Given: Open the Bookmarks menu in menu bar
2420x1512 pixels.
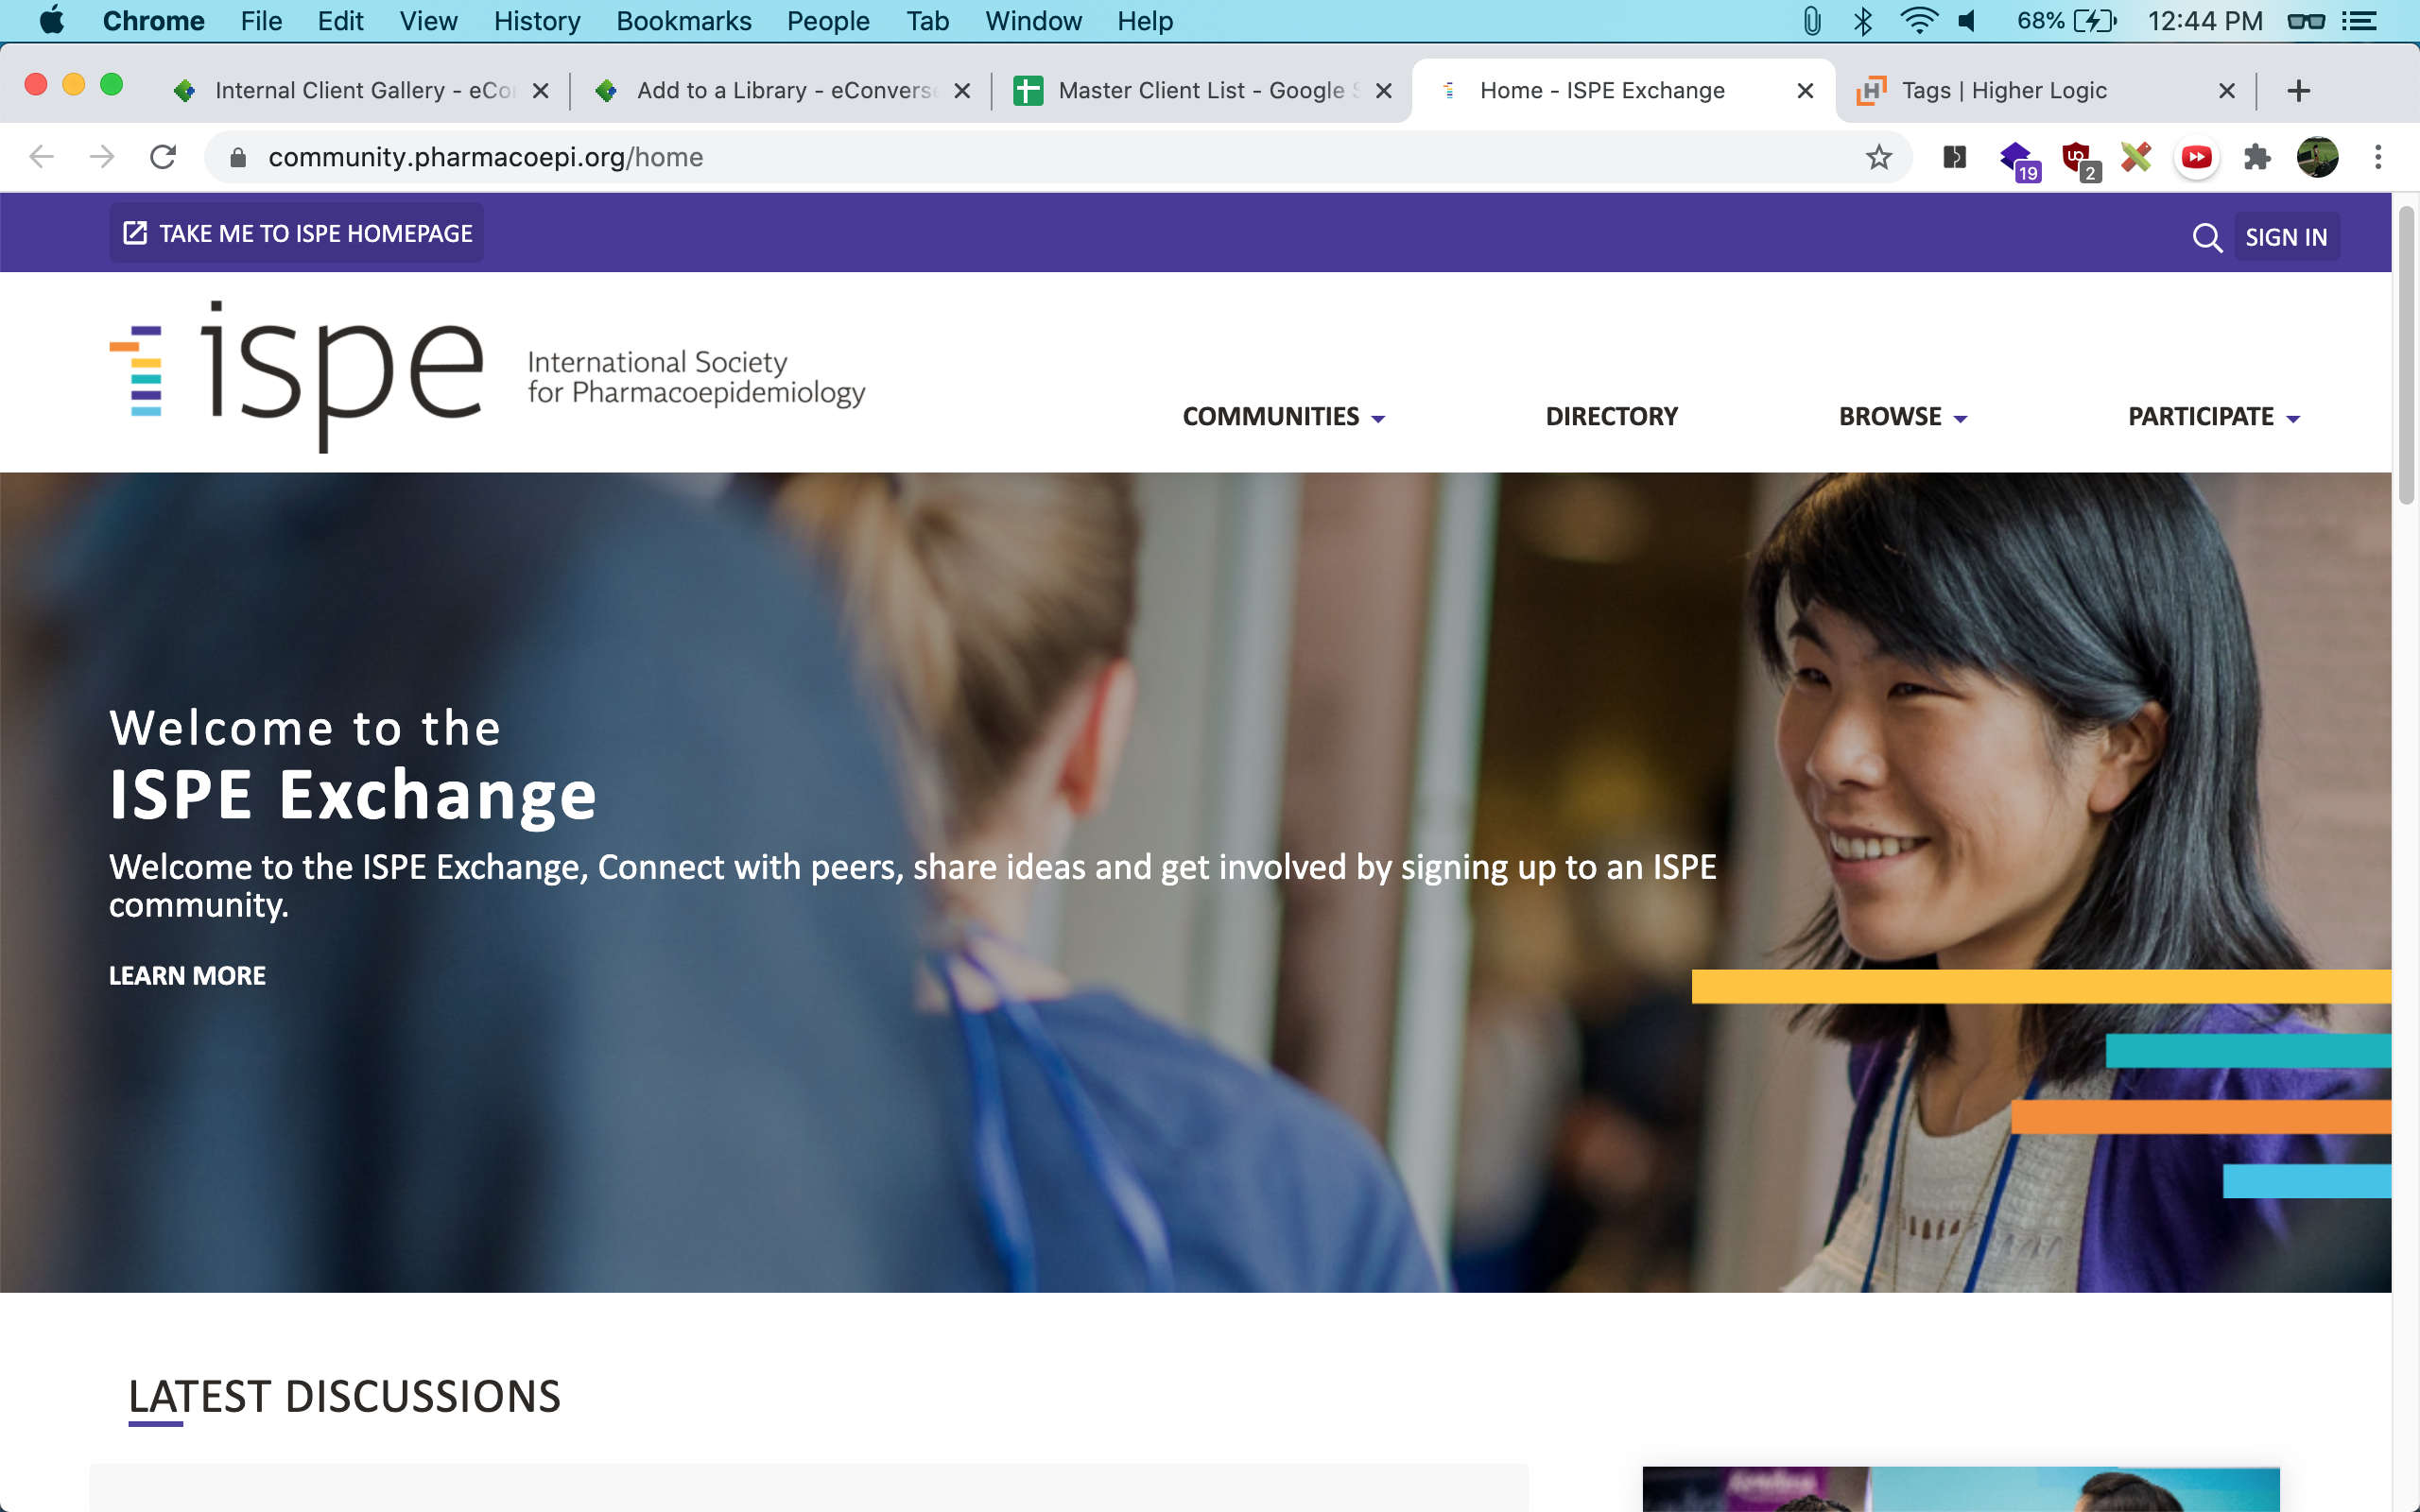Looking at the screenshot, I should pyautogui.click(x=683, y=21).
